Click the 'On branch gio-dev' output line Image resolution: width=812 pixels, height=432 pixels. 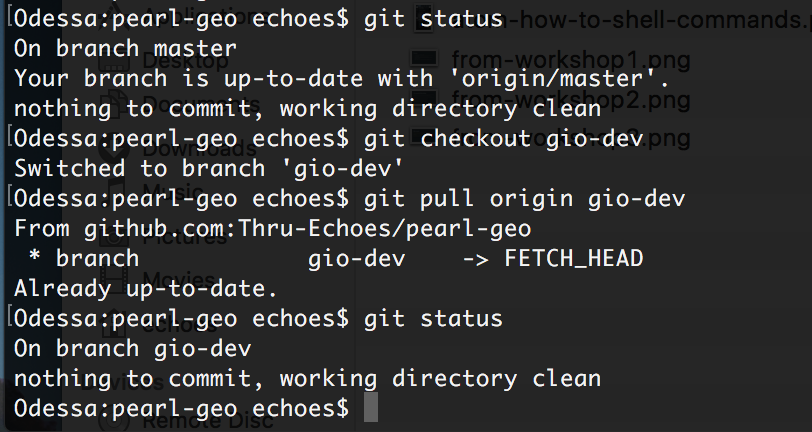[x=133, y=349]
